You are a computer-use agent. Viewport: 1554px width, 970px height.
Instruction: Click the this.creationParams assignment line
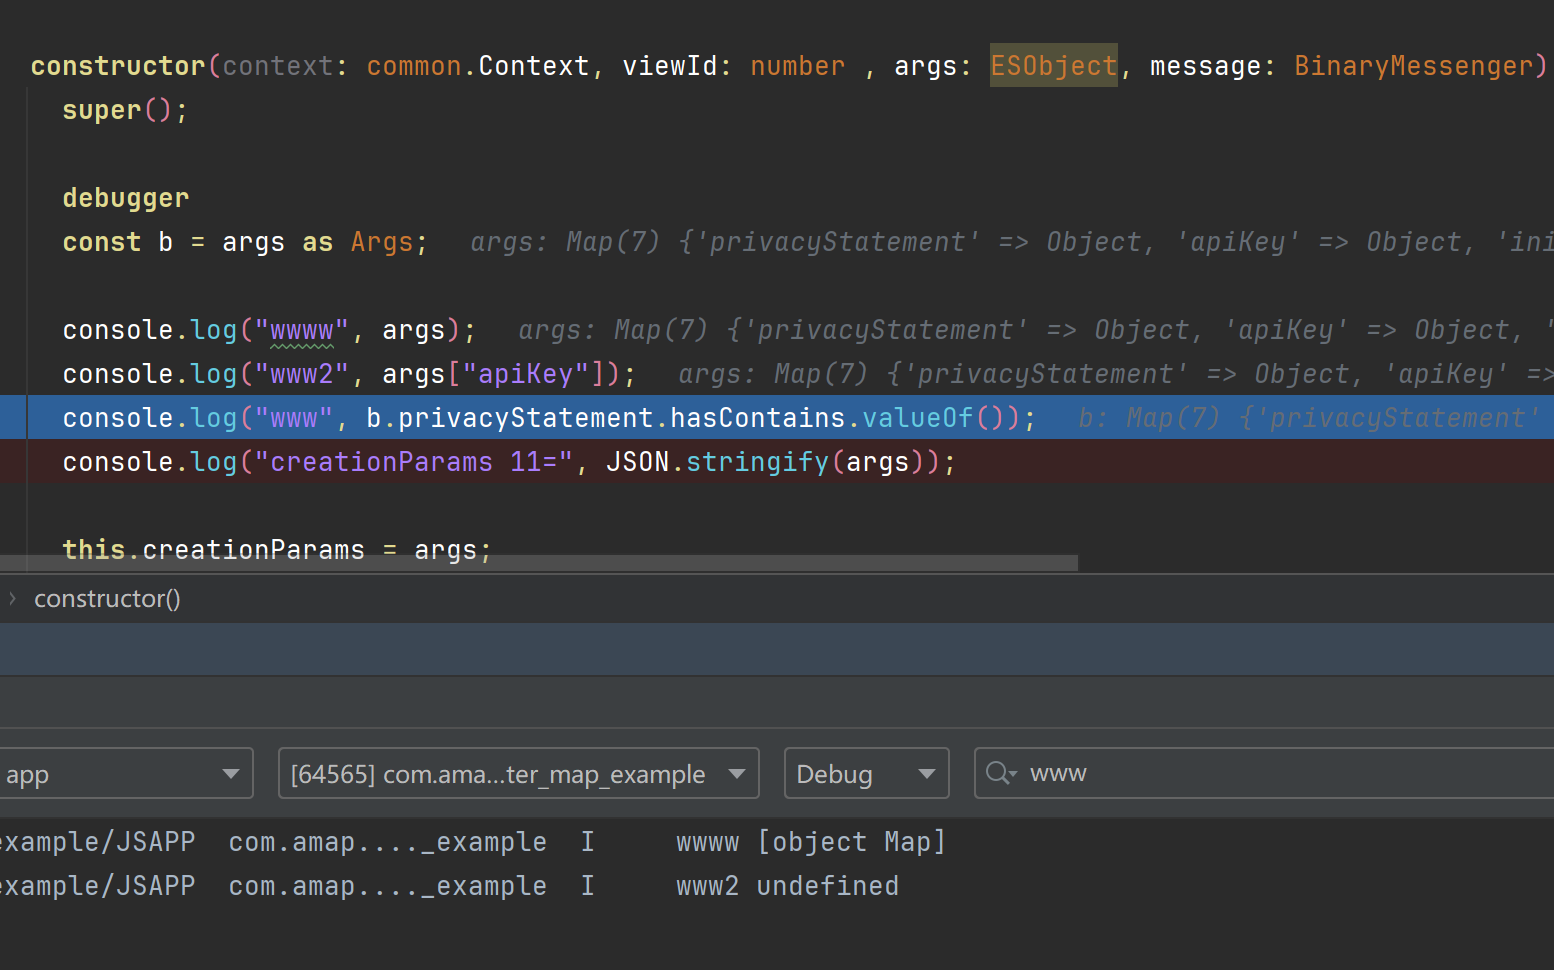point(277,550)
